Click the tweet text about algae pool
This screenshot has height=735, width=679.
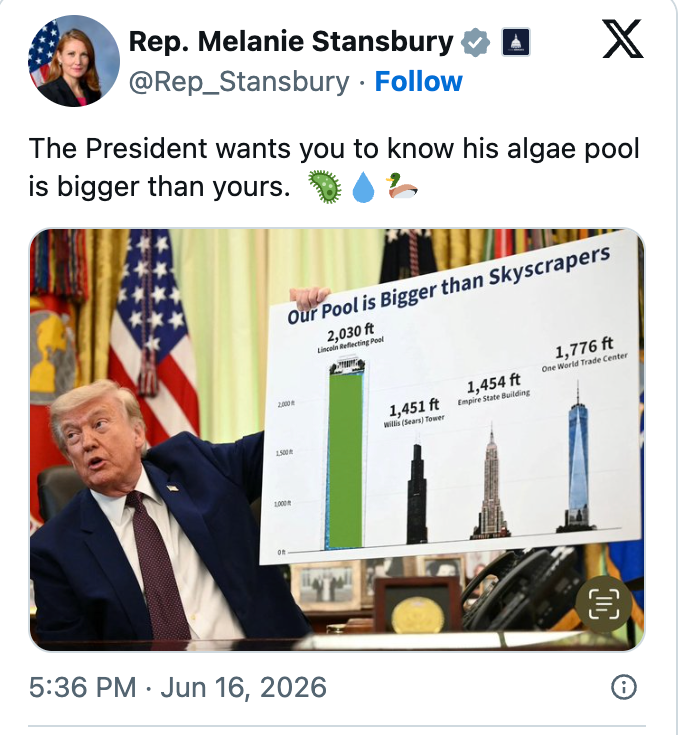[x=334, y=168]
